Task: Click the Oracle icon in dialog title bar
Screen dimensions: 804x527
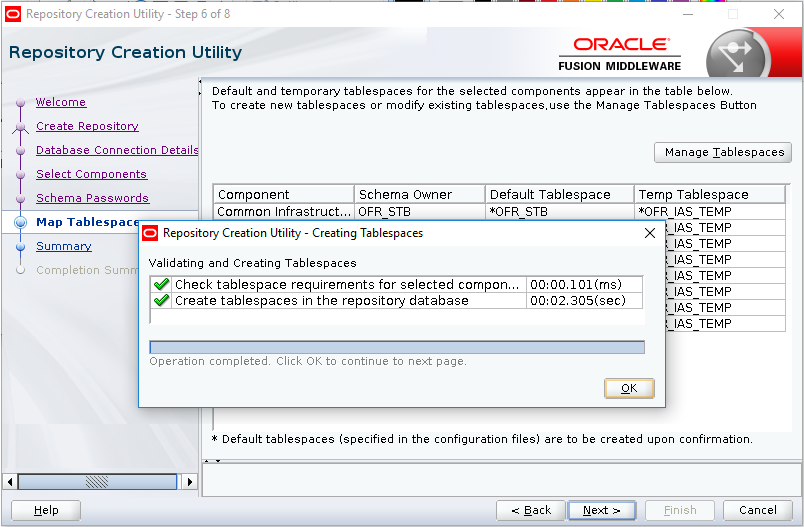Action: [x=151, y=233]
